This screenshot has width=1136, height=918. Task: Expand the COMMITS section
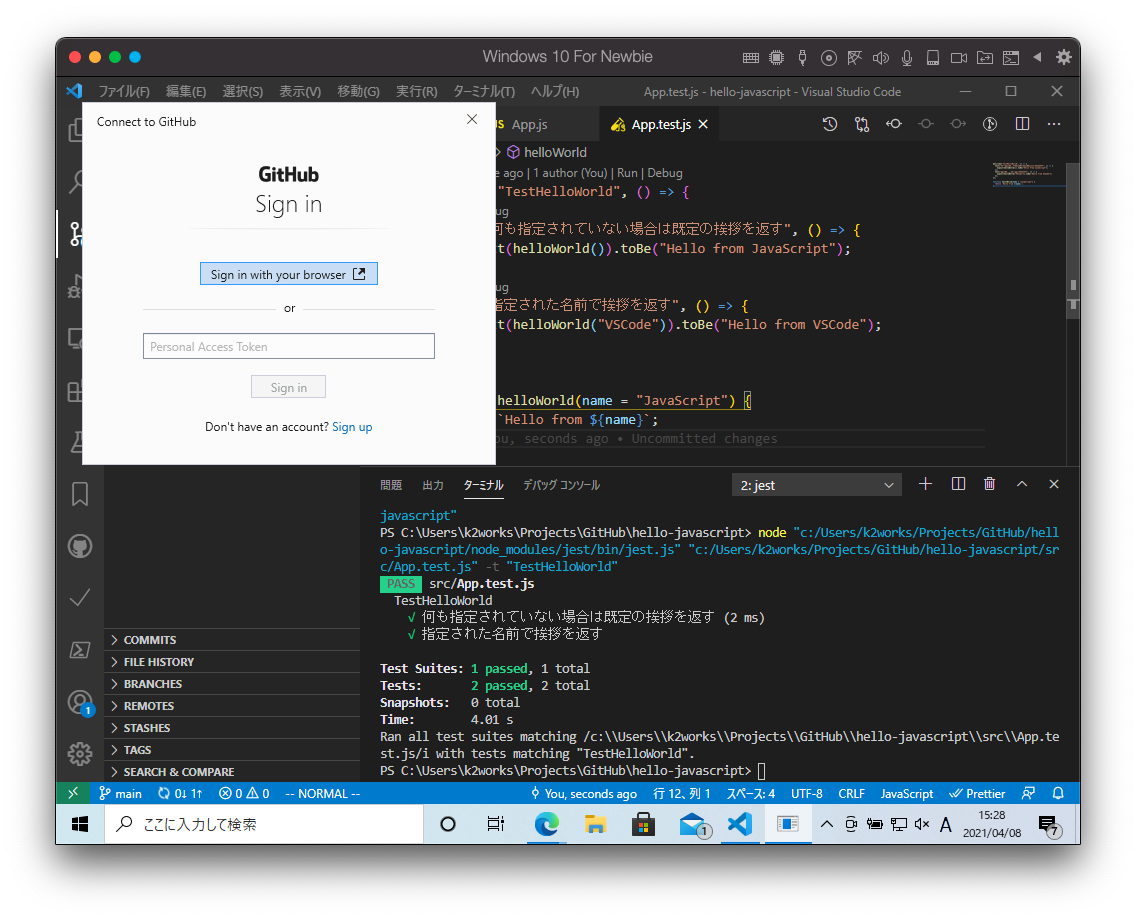pyautogui.click(x=150, y=640)
